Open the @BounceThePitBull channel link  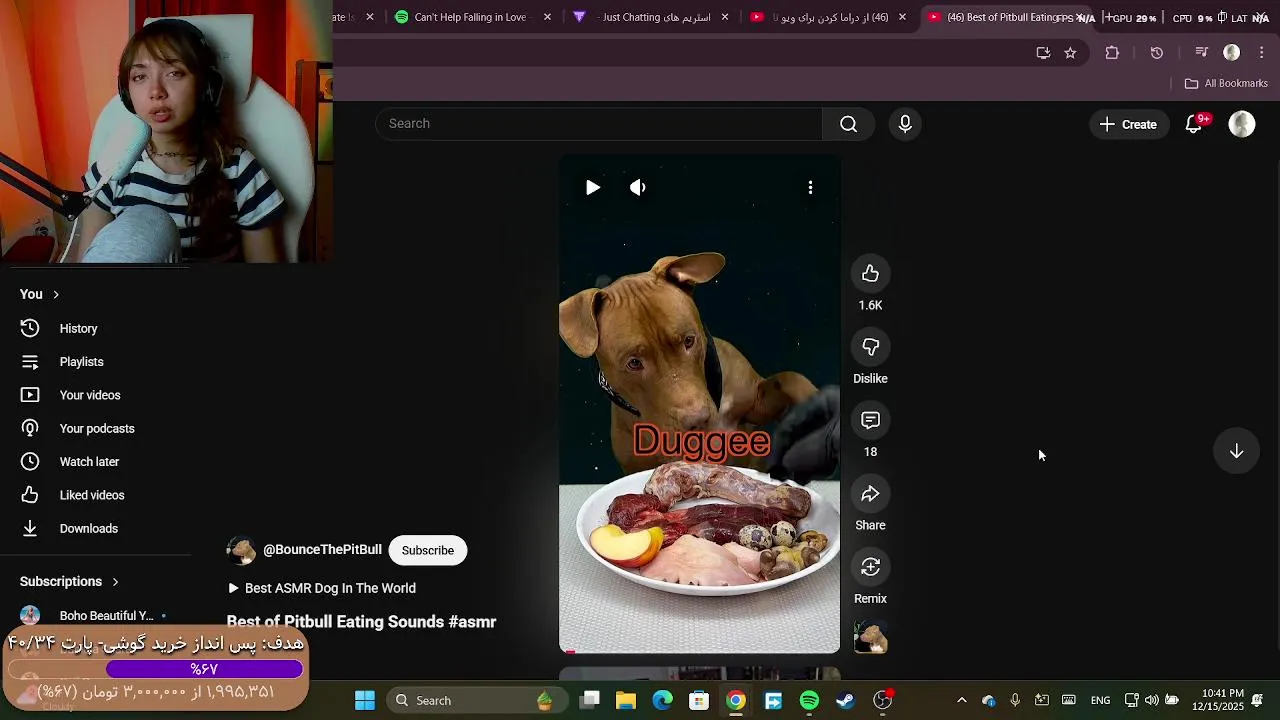click(x=322, y=550)
